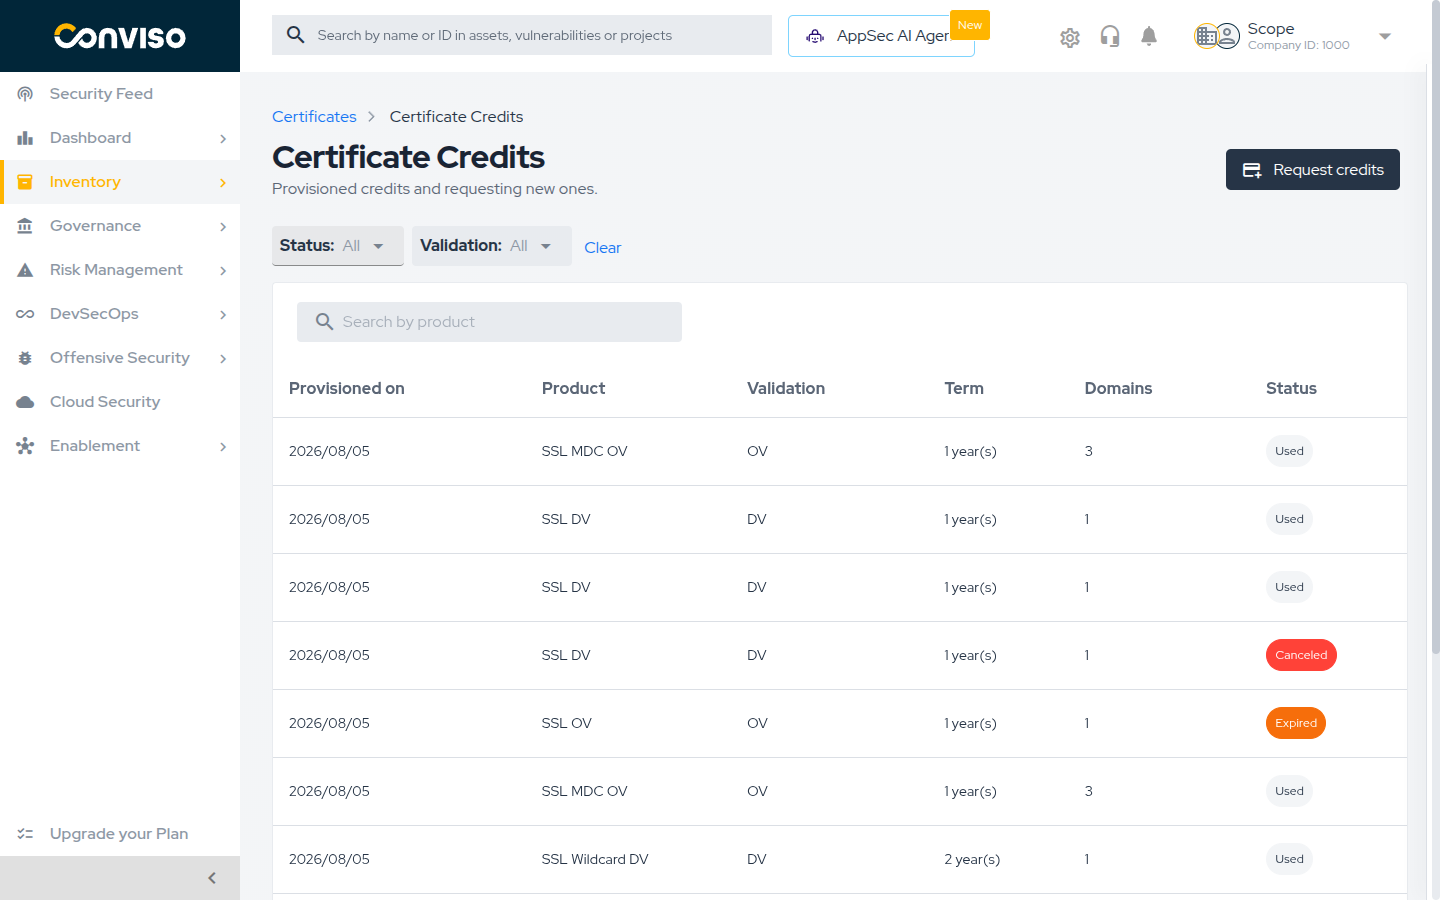Click the Validation column header
This screenshot has width=1440, height=900.
click(x=786, y=388)
